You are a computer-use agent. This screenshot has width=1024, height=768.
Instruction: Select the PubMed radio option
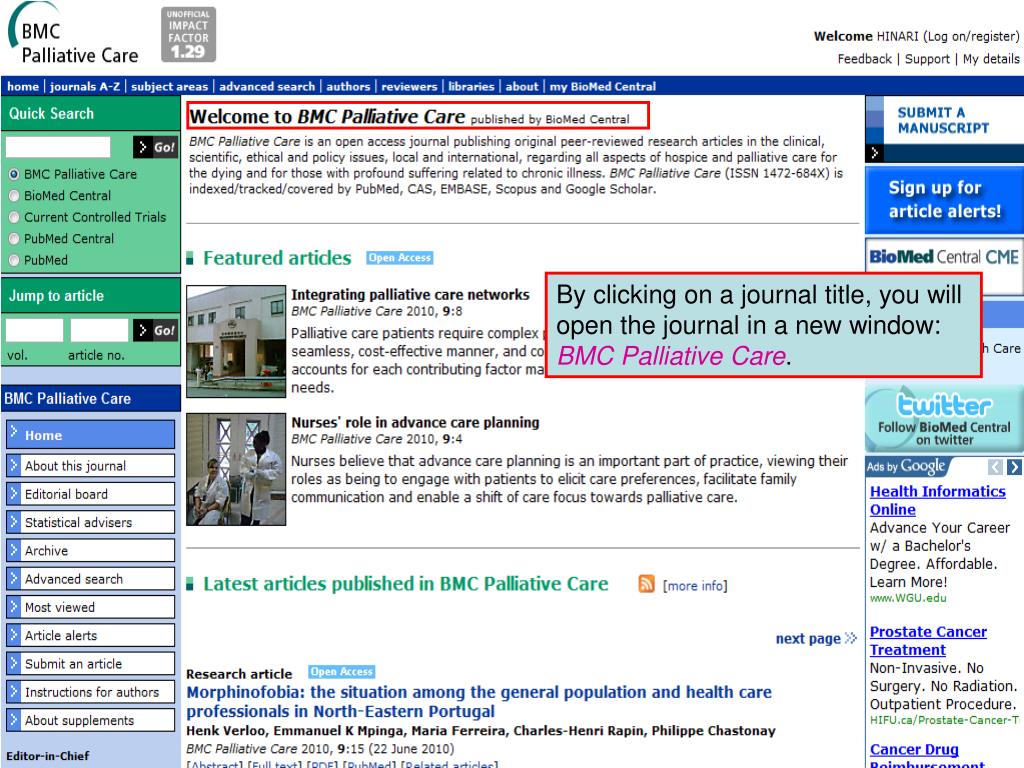tap(14, 261)
